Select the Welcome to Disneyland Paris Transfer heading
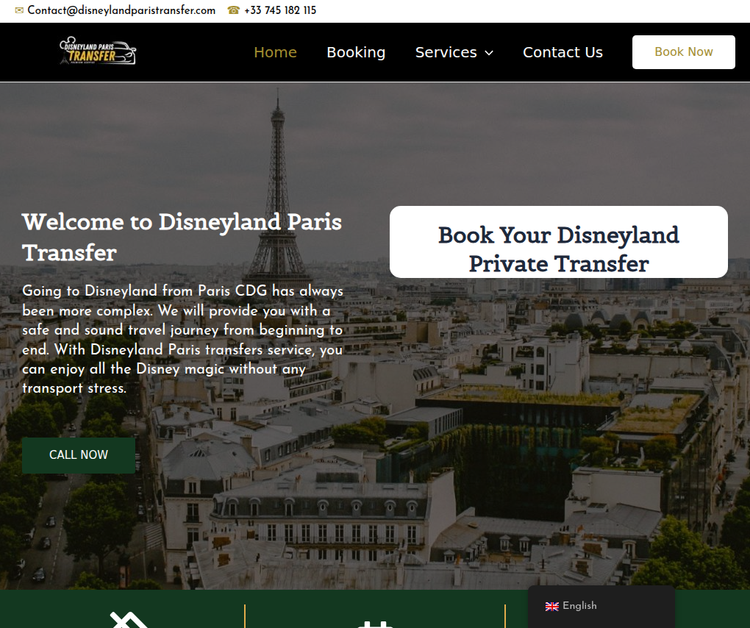Image resolution: width=750 pixels, height=628 pixels. [182, 237]
